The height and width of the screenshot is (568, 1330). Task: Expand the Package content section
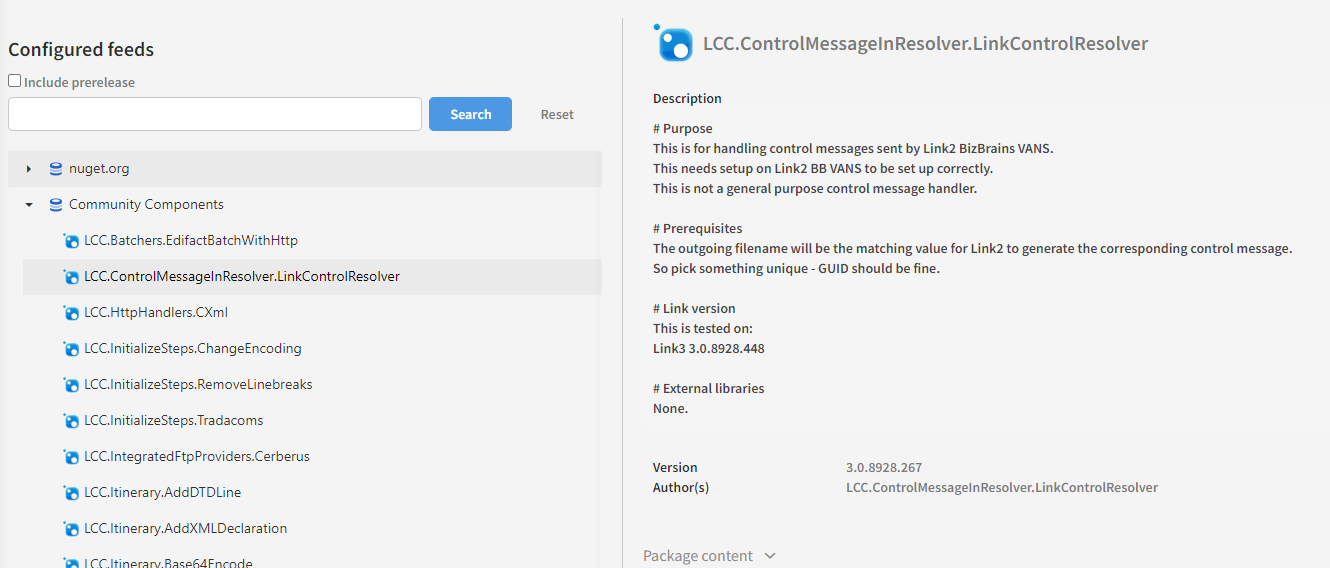point(709,556)
